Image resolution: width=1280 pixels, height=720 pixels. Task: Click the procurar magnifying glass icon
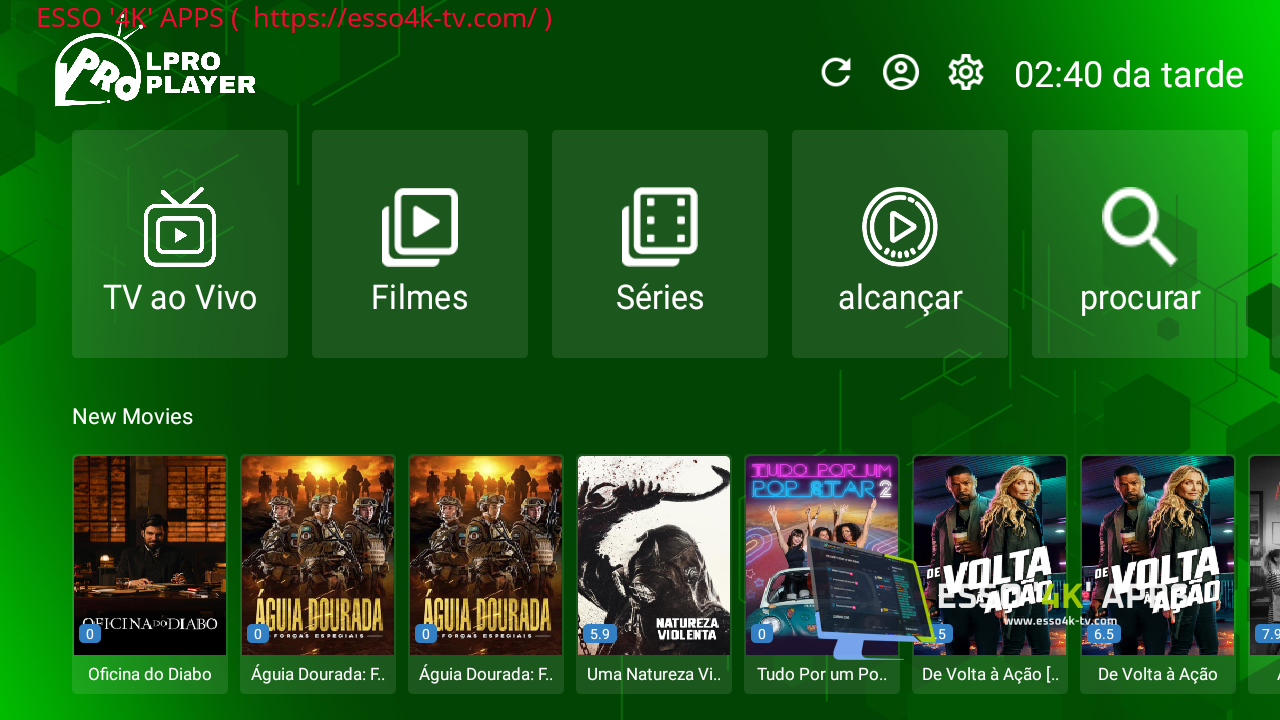pos(1140,228)
